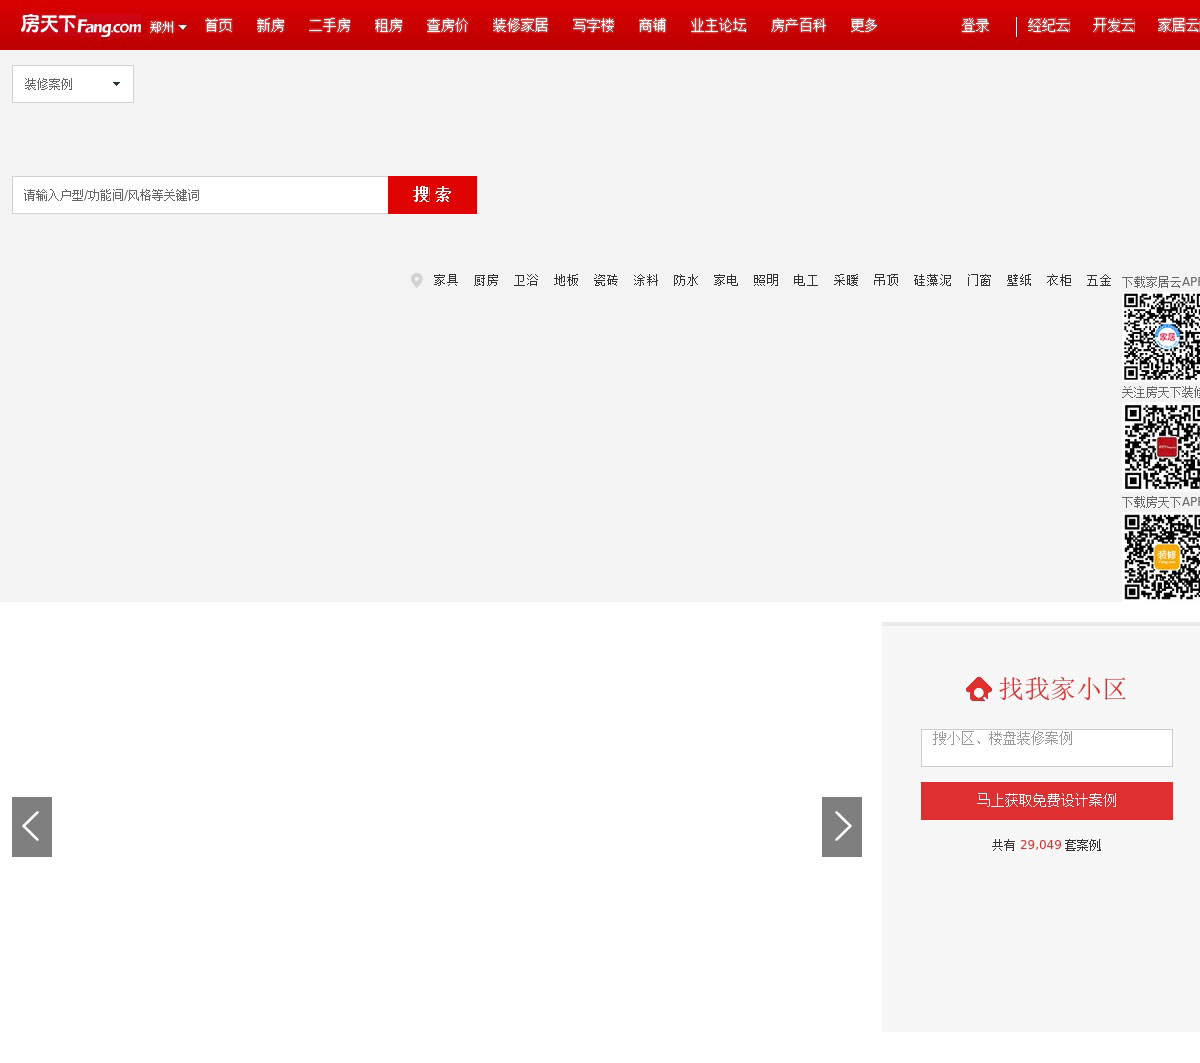Select the 家电 category link
1200x1063 pixels.
click(726, 281)
